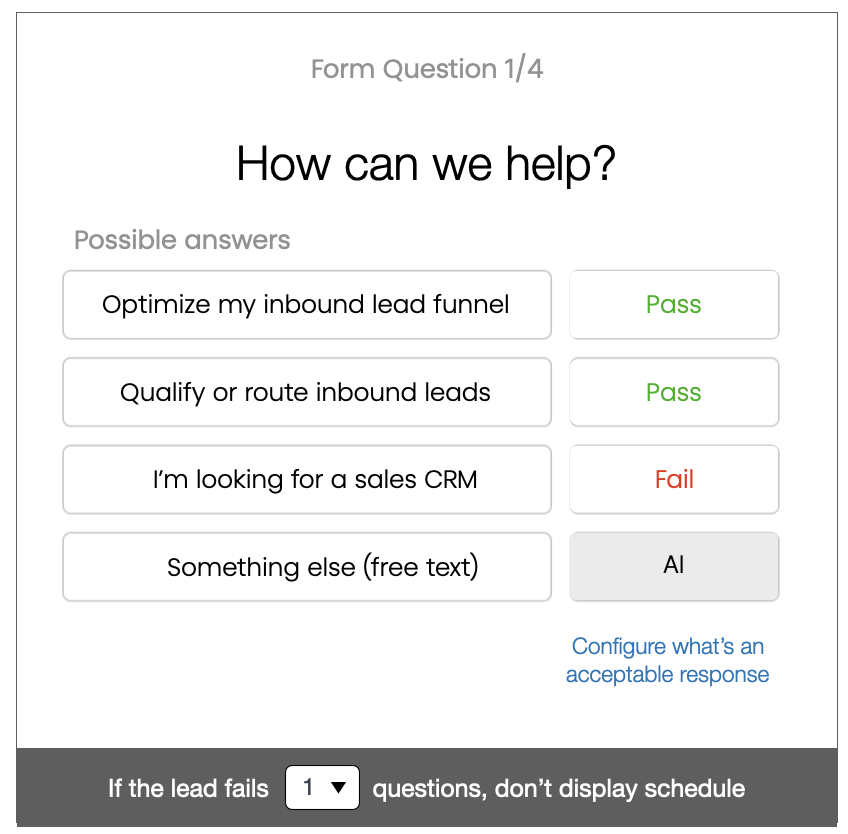
Task: Click the 'Form Question 1/4' step header
Action: (x=427, y=69)
